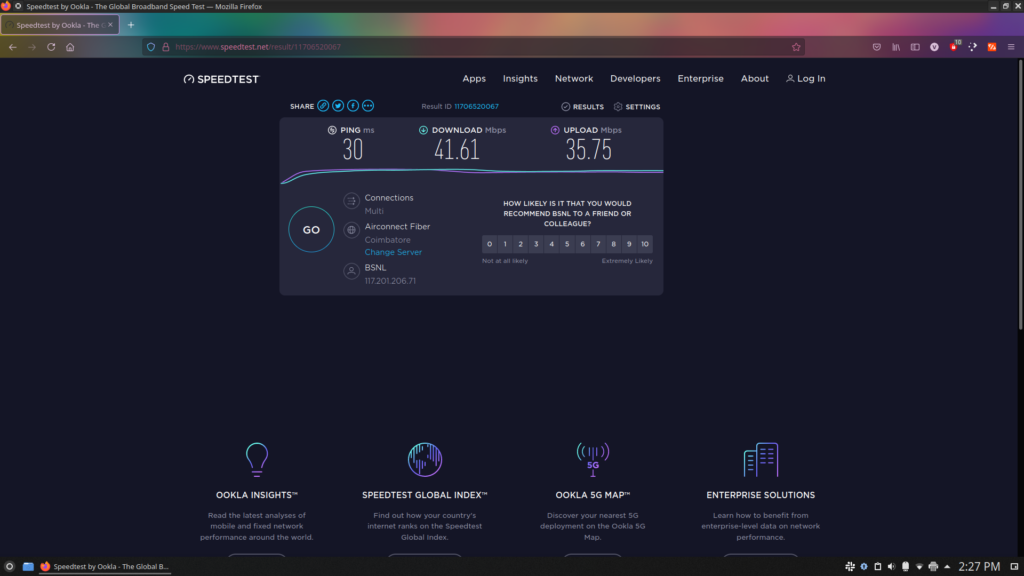Click the page vertical scrollbar
This screenshot has width=1024, height=576.
(x=1020, y=196)
